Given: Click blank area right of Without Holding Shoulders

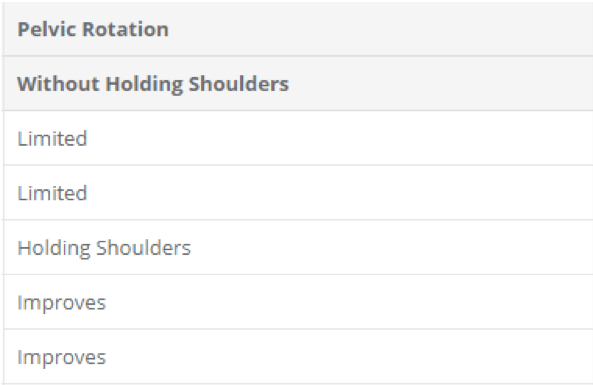Looking at the screenshot, I should point(439,84).
